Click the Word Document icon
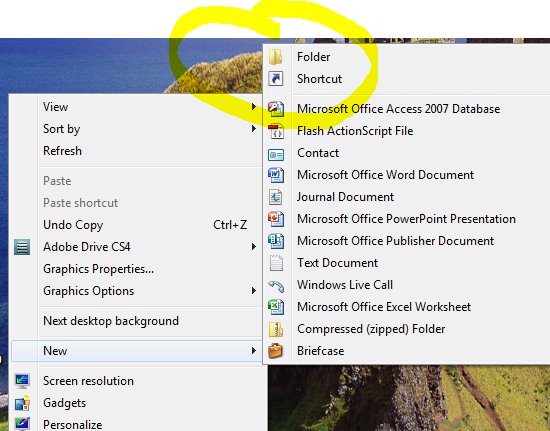 point(276,175)
